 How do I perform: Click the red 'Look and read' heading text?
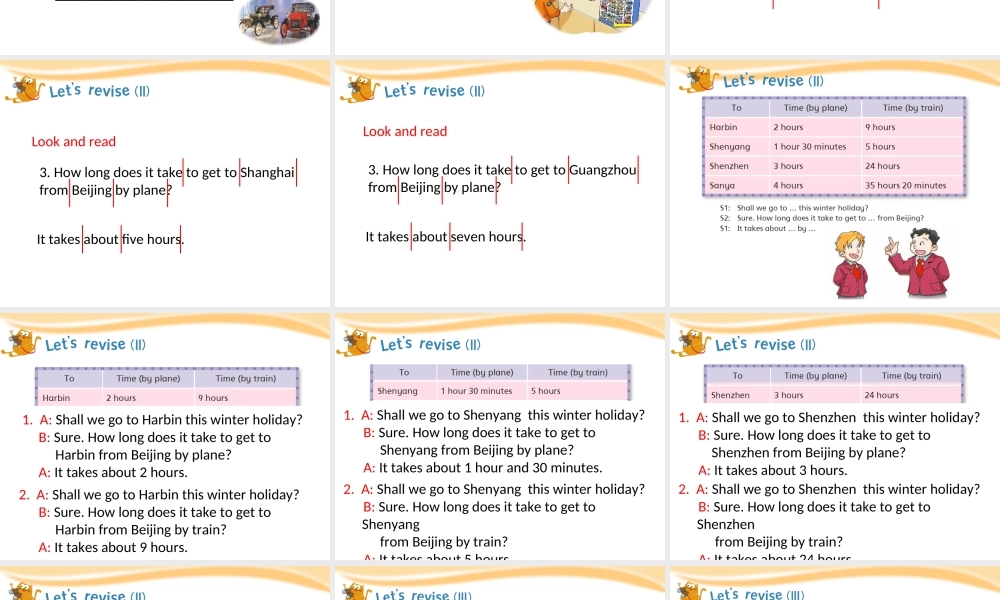coord(73,141)
